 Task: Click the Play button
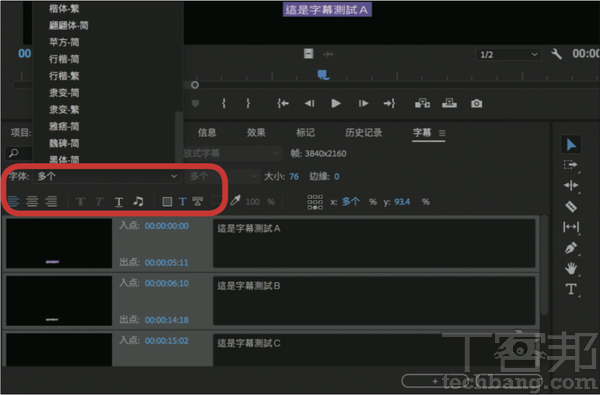coord(336,103)
